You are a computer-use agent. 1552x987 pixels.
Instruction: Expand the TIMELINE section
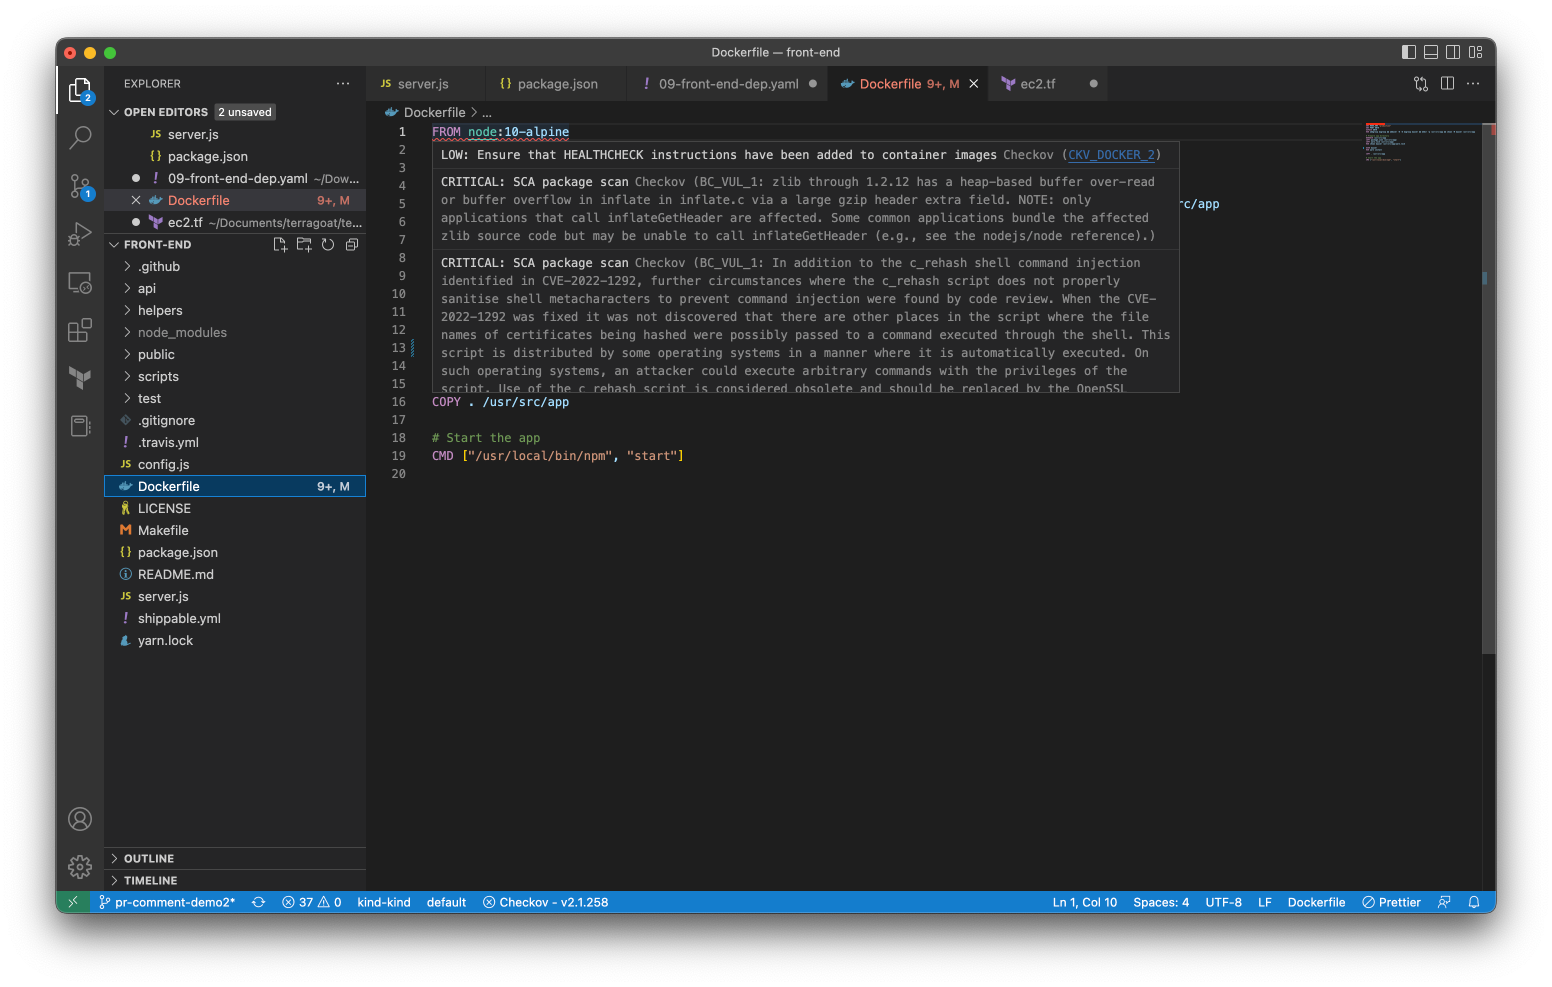pos(150,881)
